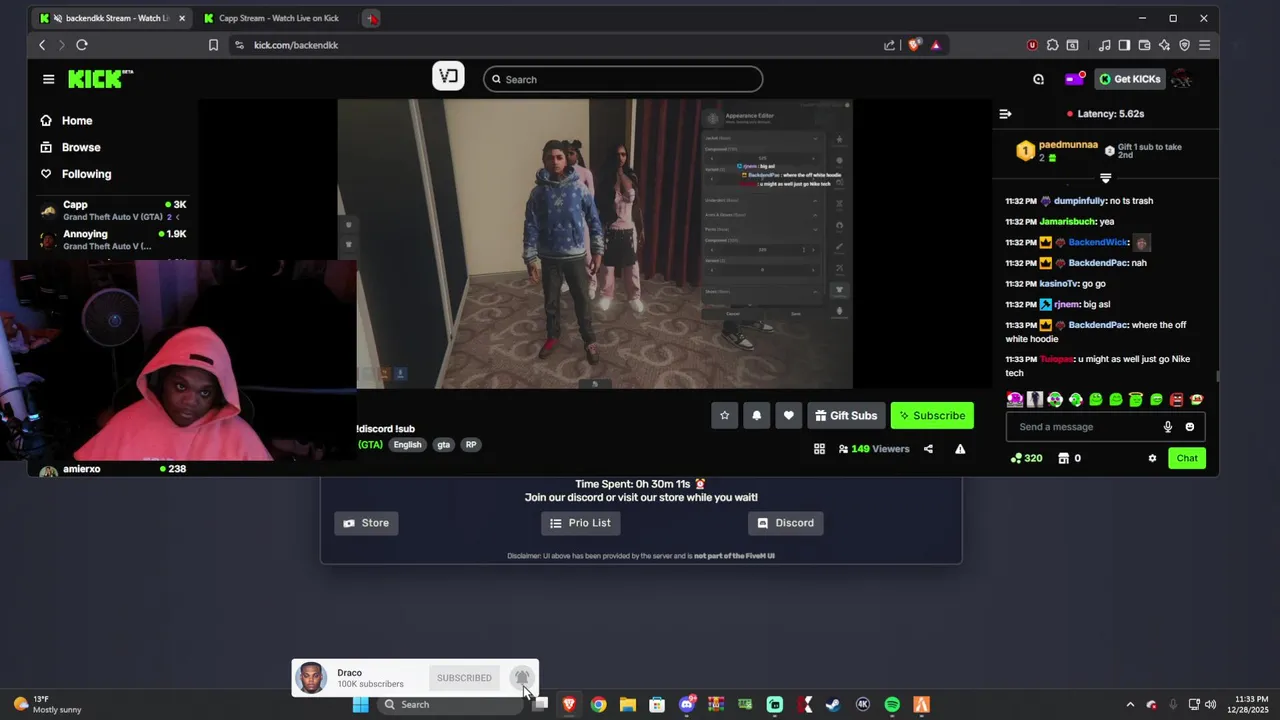This screenshot has width=1280, height=720.
Task: Open Discord from taskbar
Action: coord(687,705)
